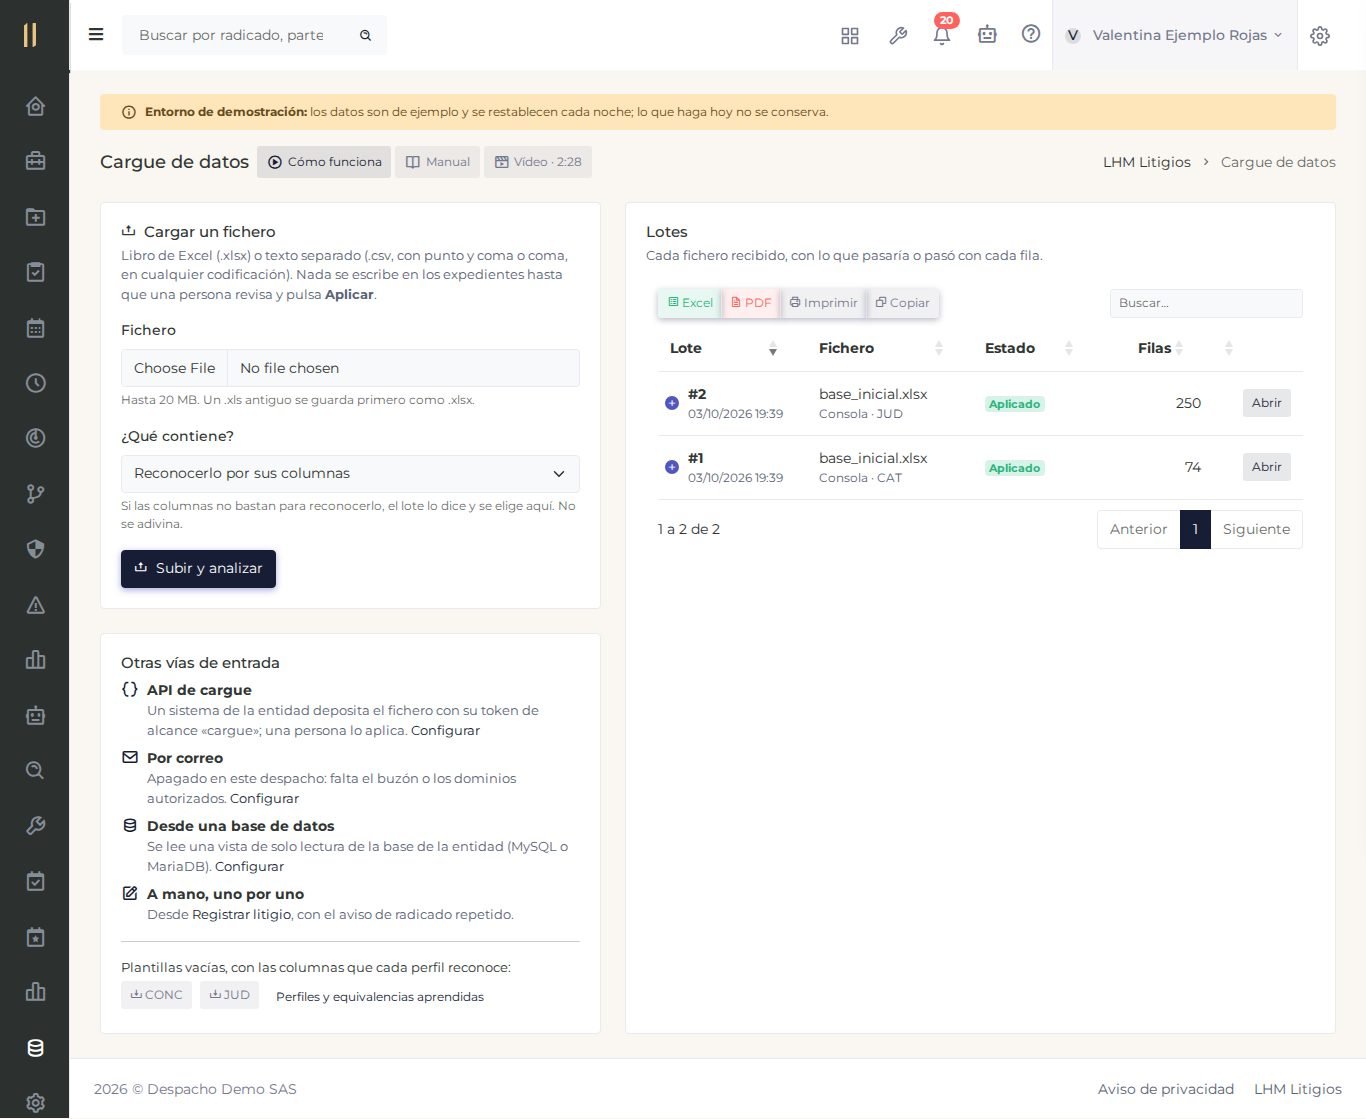Open the shield icon in sidebar

click(35, 549)
